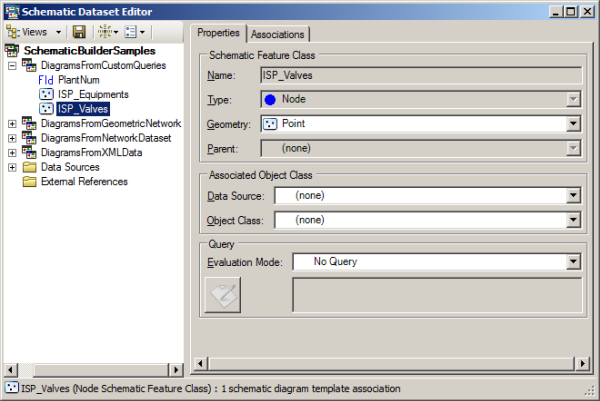Click the External References folder icon

30,182
